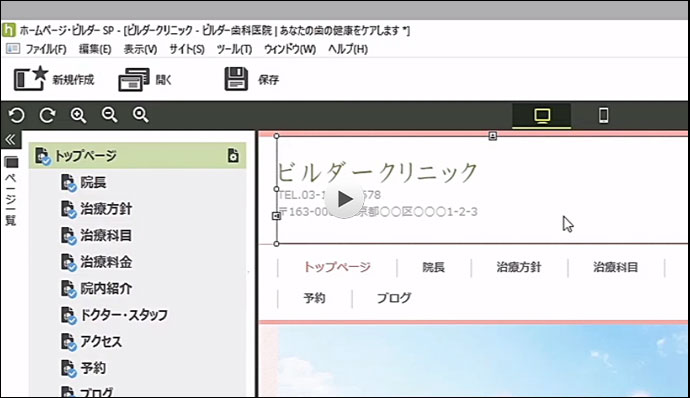
Task: Open the ヘルプ(H) menu
Action: tap(348, 49)
